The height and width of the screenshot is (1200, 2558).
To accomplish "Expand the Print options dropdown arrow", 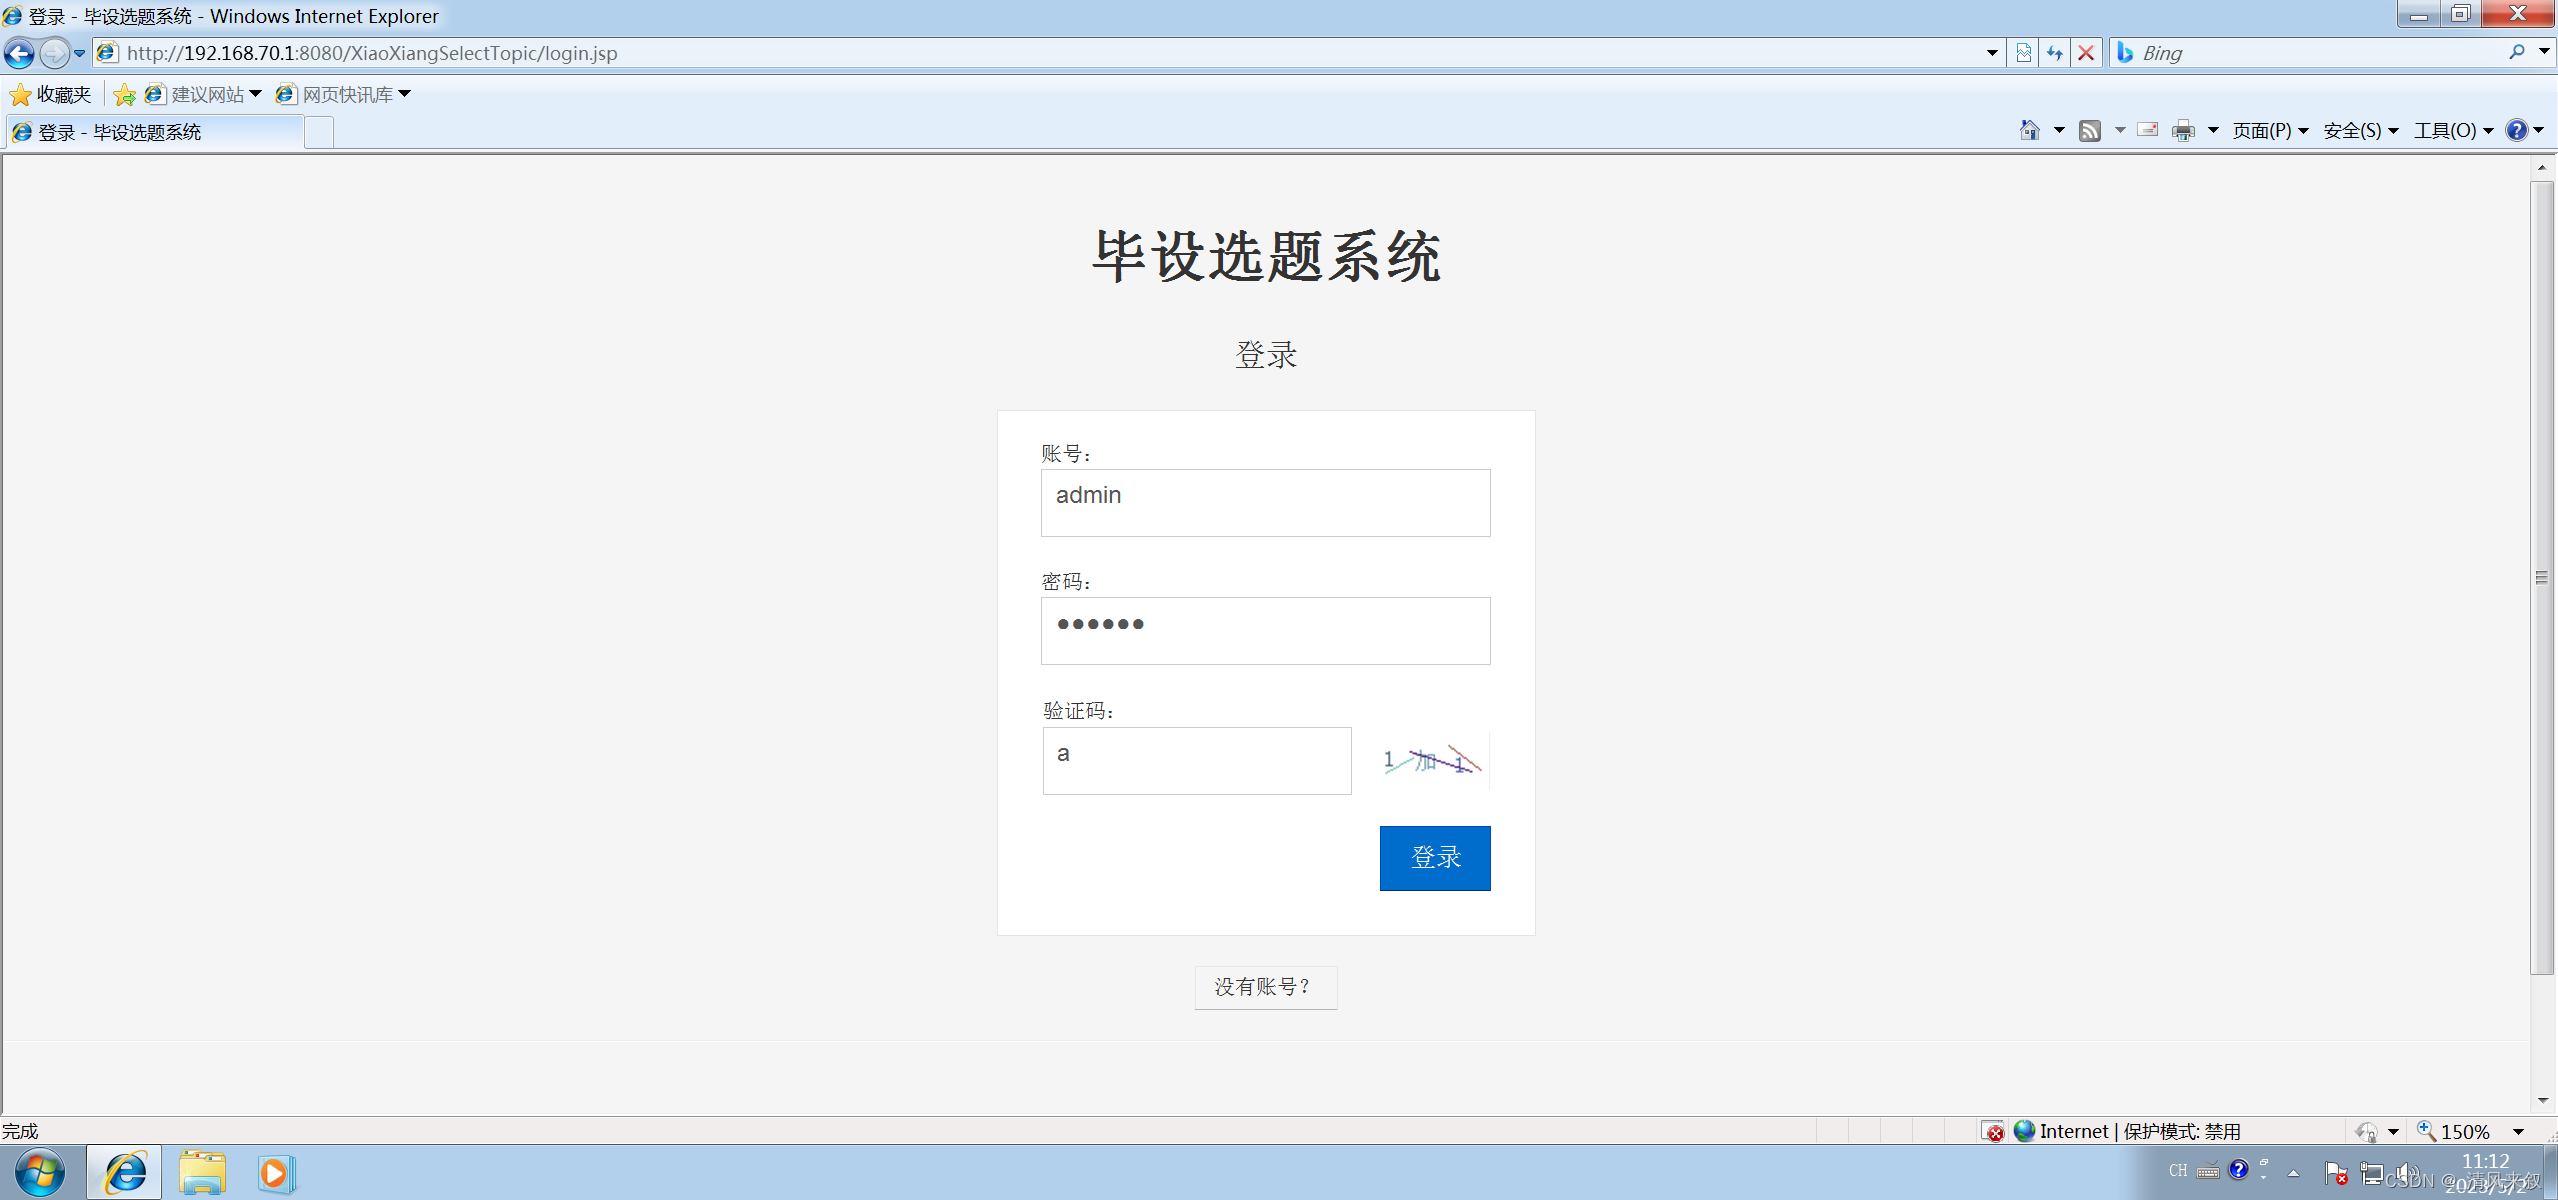I will click(2213, 131).
